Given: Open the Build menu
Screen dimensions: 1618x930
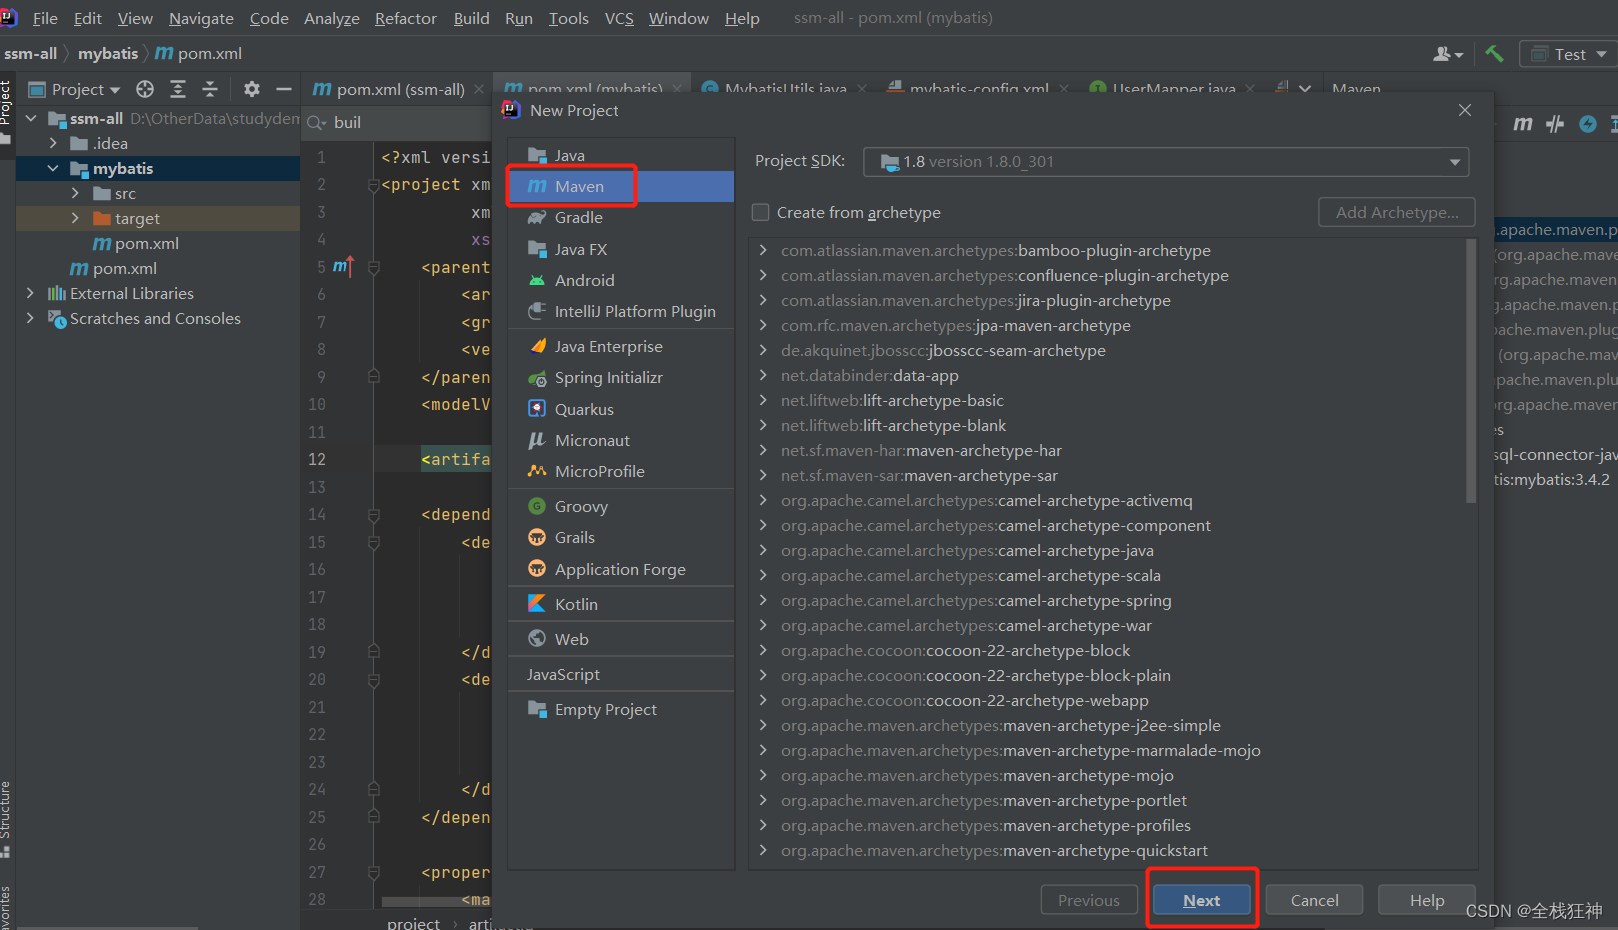Looking at the screenshot, I should 471,18.
